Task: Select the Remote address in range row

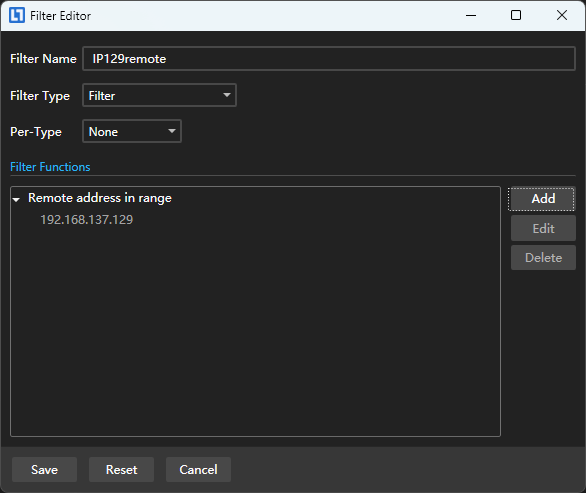Action: (100, 198)
